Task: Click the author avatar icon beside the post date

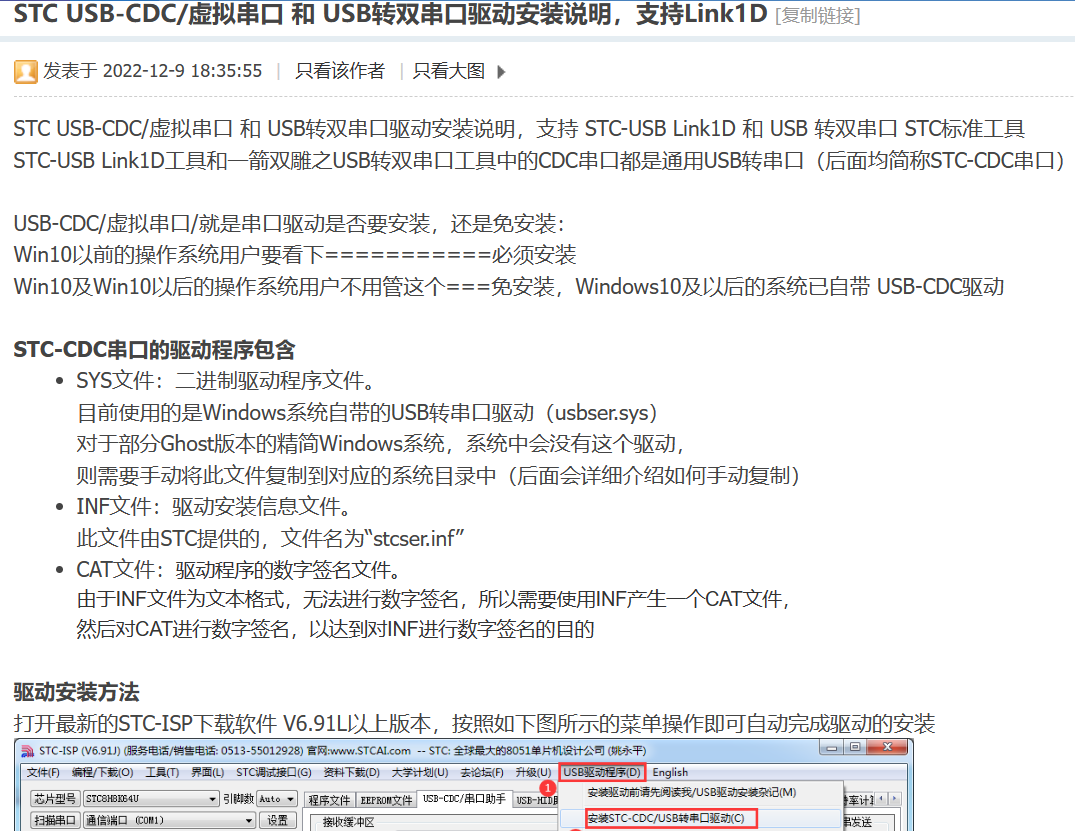Action: click(x=25, y=71)
